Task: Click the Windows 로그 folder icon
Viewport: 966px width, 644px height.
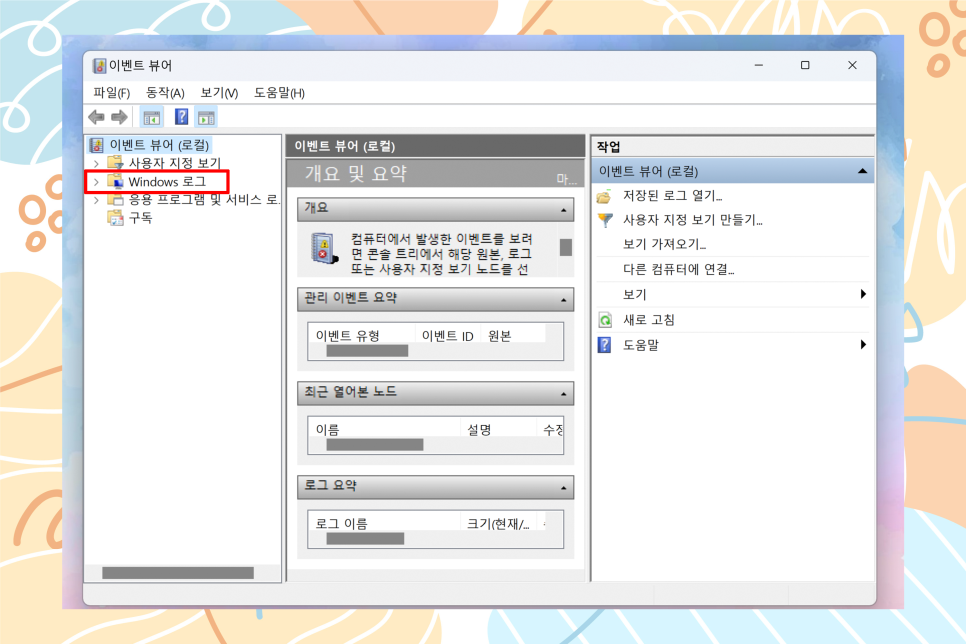Action: 115,181
